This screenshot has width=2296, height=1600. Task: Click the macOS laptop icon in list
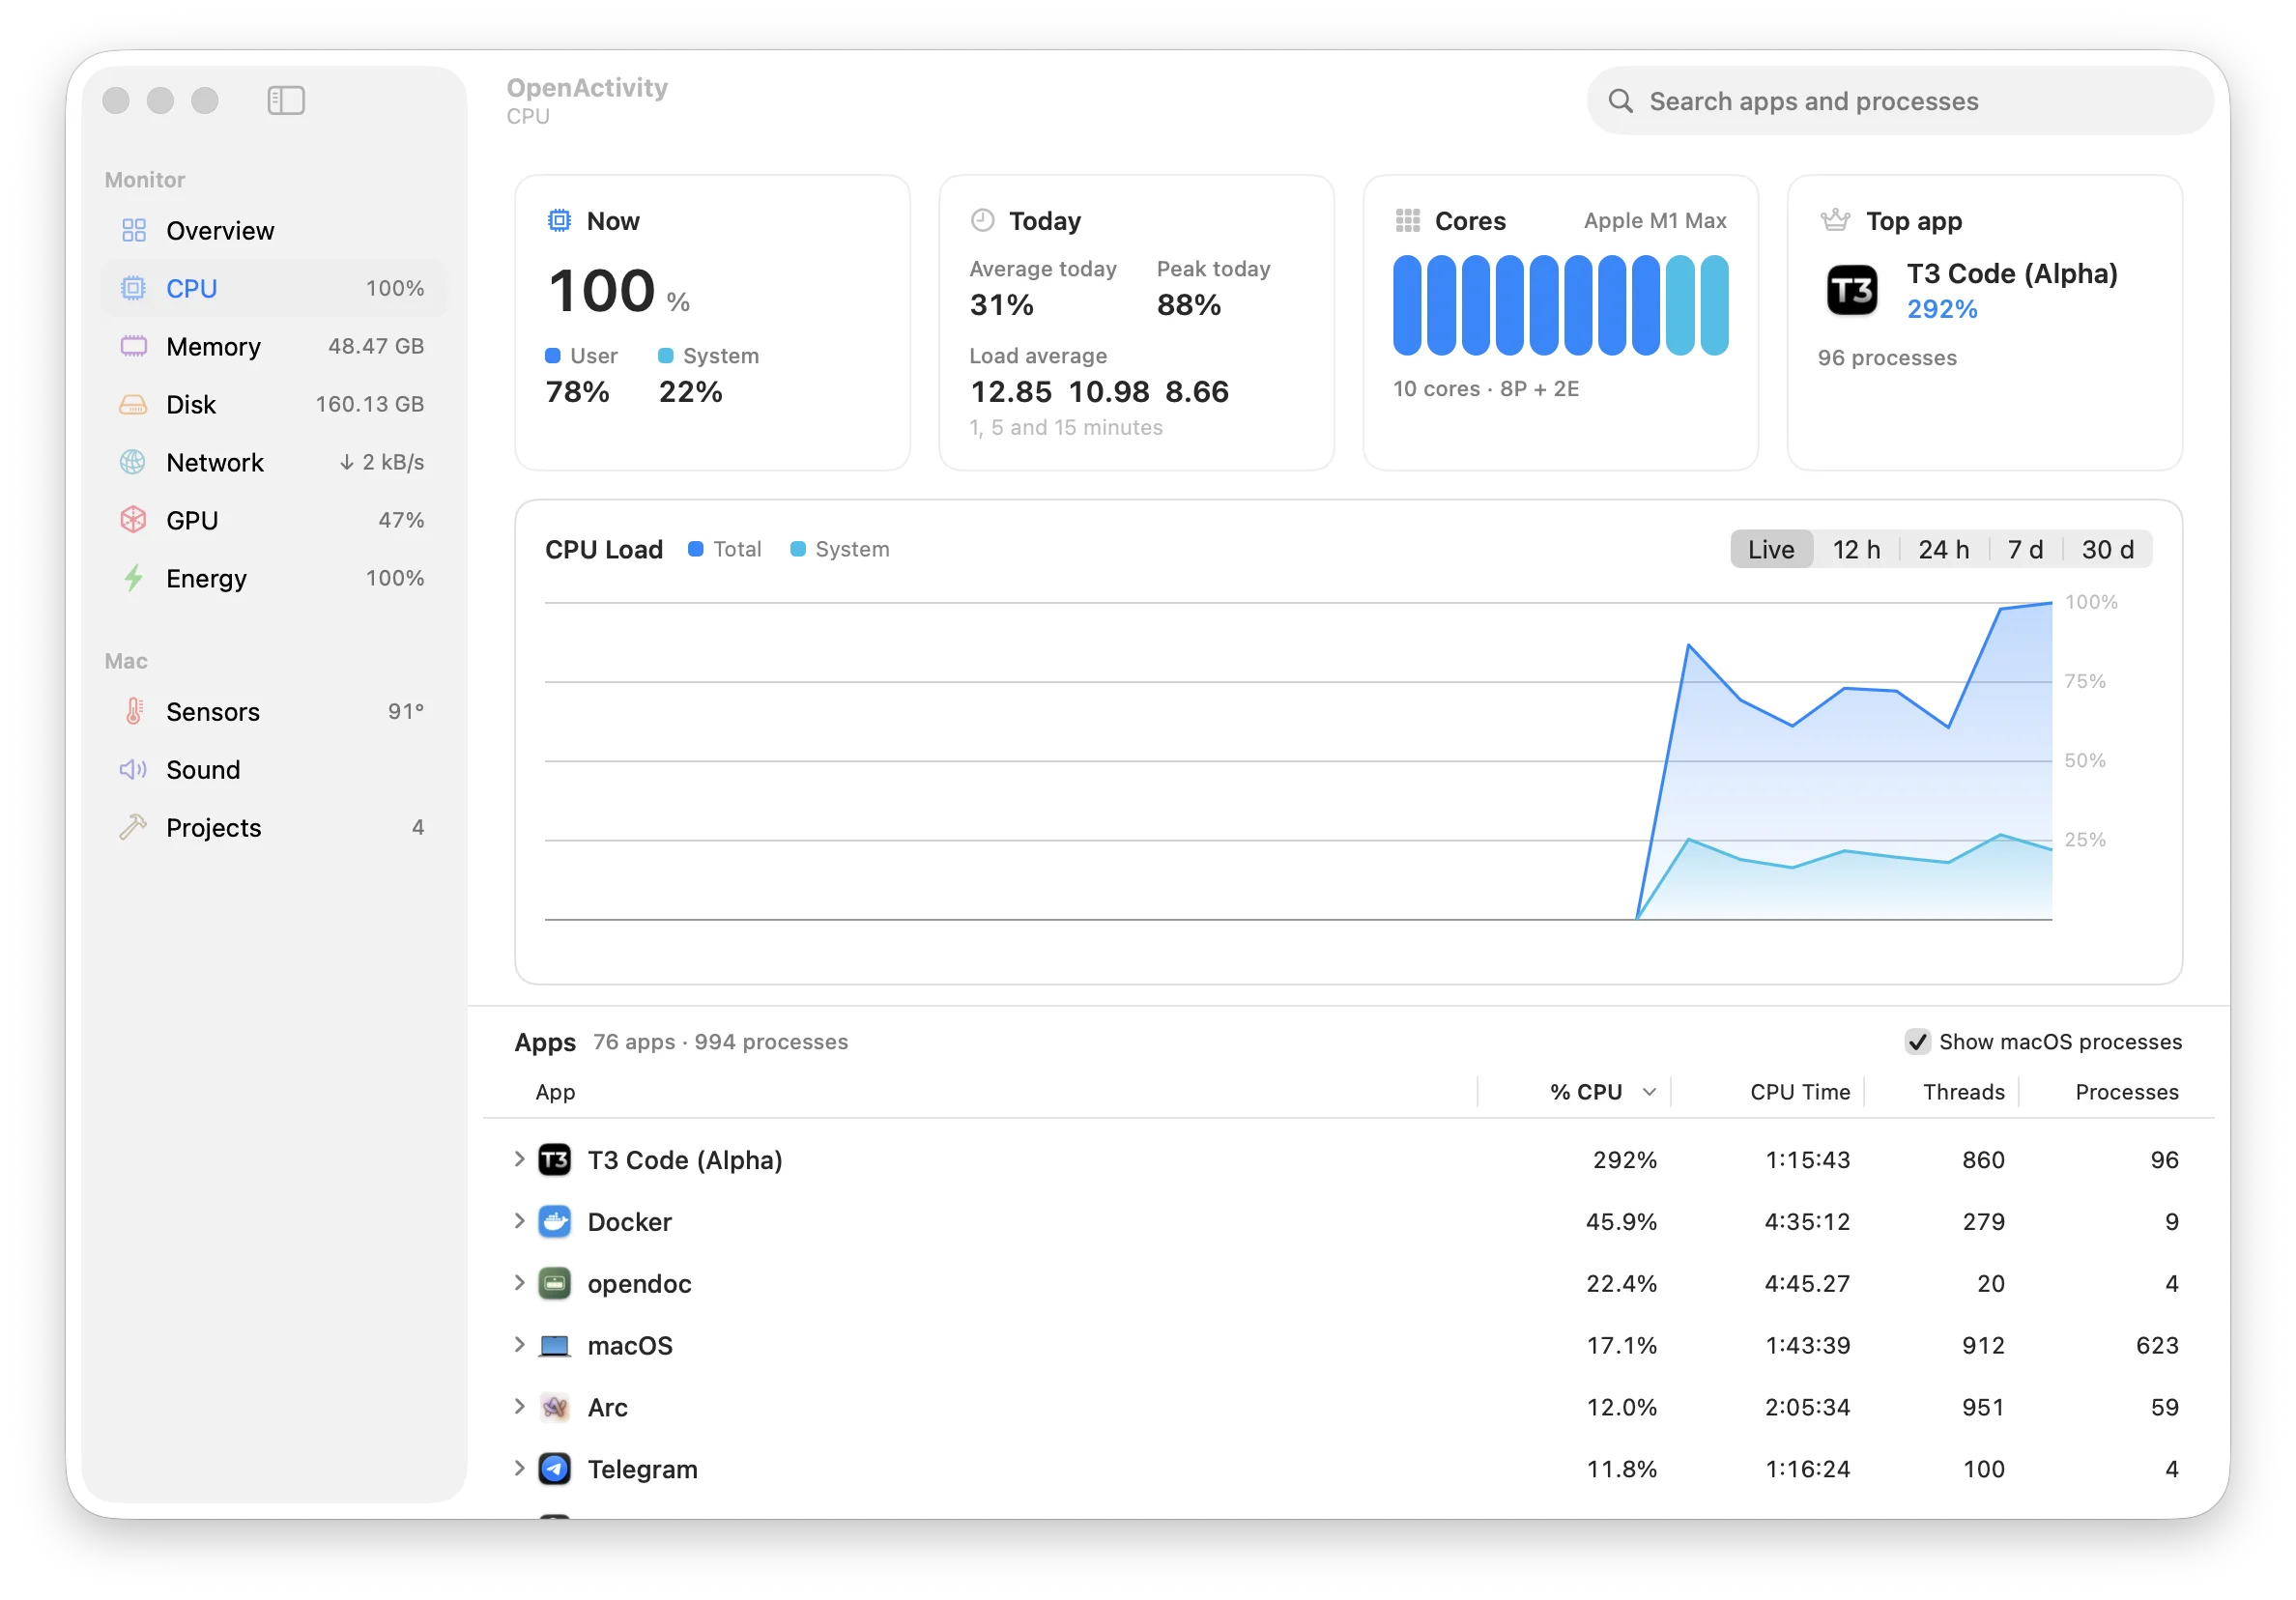tap(555, 1346)
